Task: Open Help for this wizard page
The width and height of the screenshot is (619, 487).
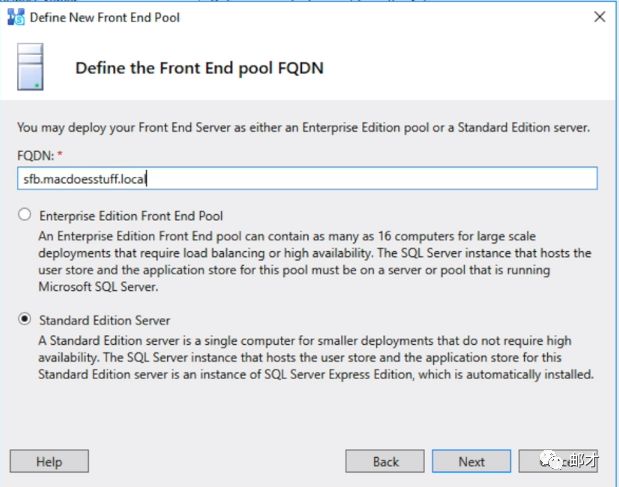Action: pyautogui.click(x=49, y=462)
